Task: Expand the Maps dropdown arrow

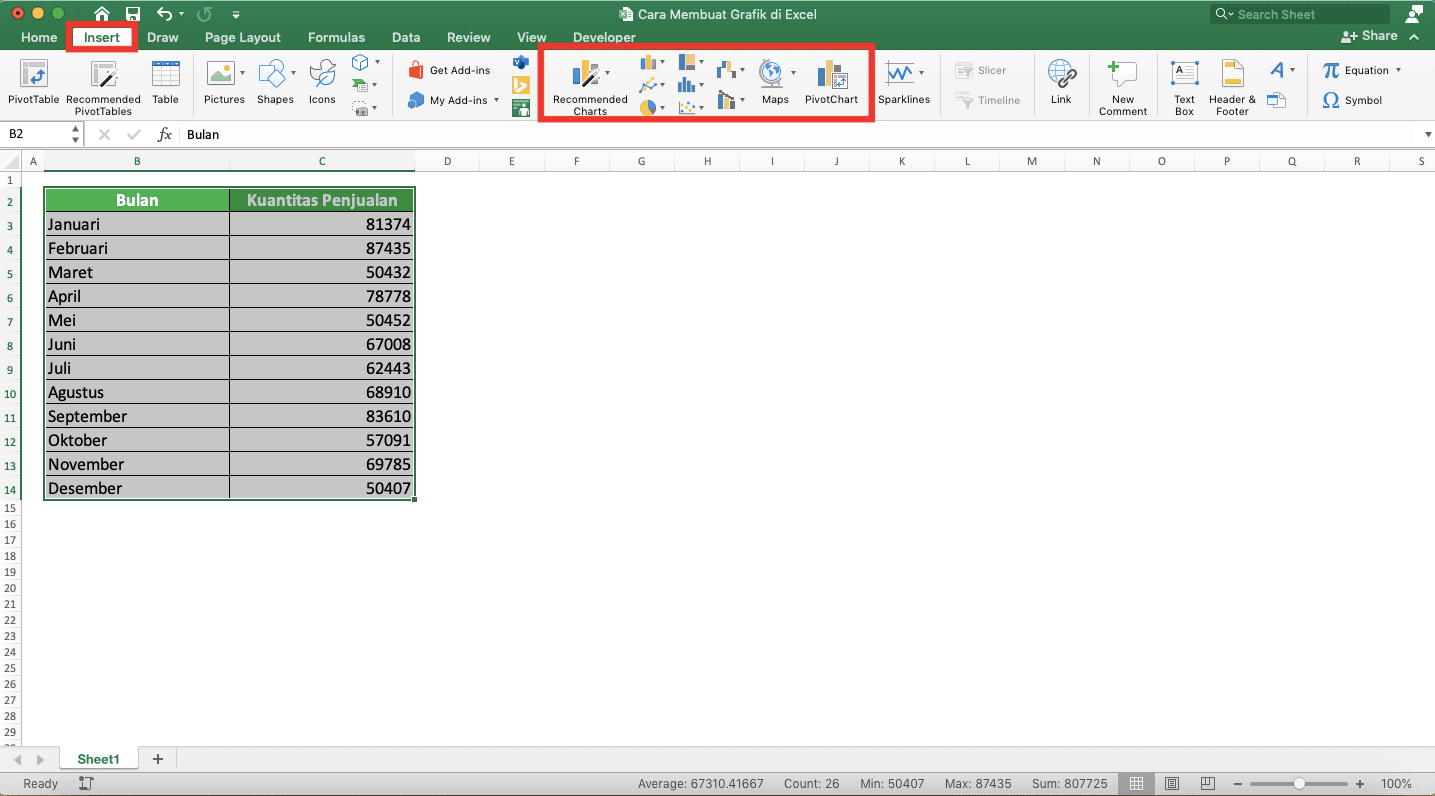Action: (x=793, y=73)
